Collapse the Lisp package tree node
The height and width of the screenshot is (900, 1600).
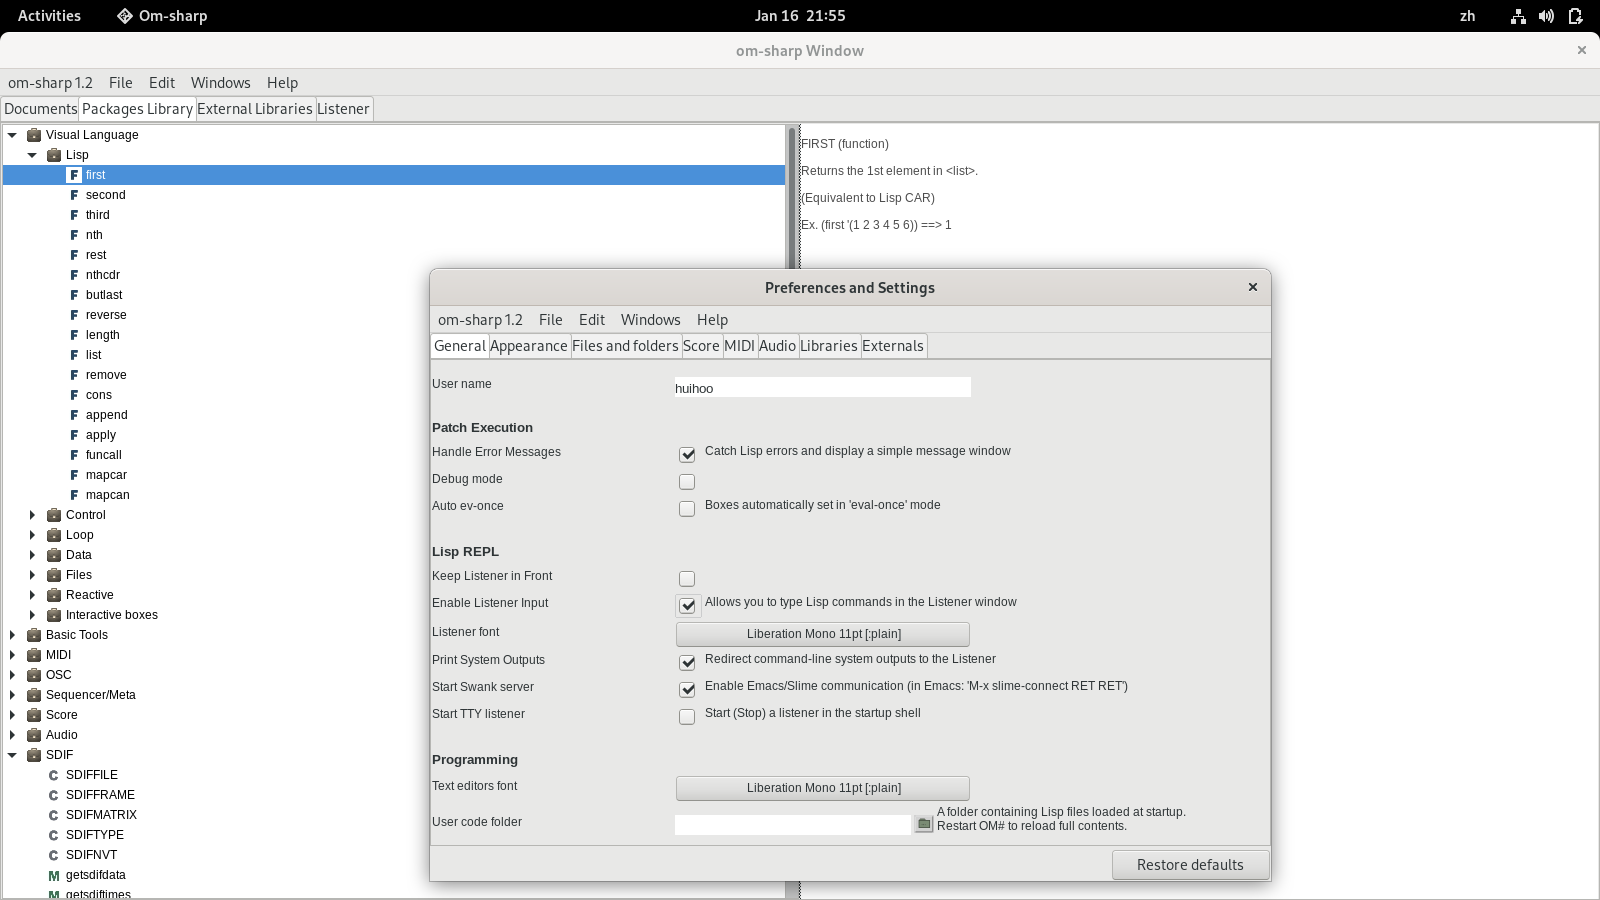(x=32, y=155)
